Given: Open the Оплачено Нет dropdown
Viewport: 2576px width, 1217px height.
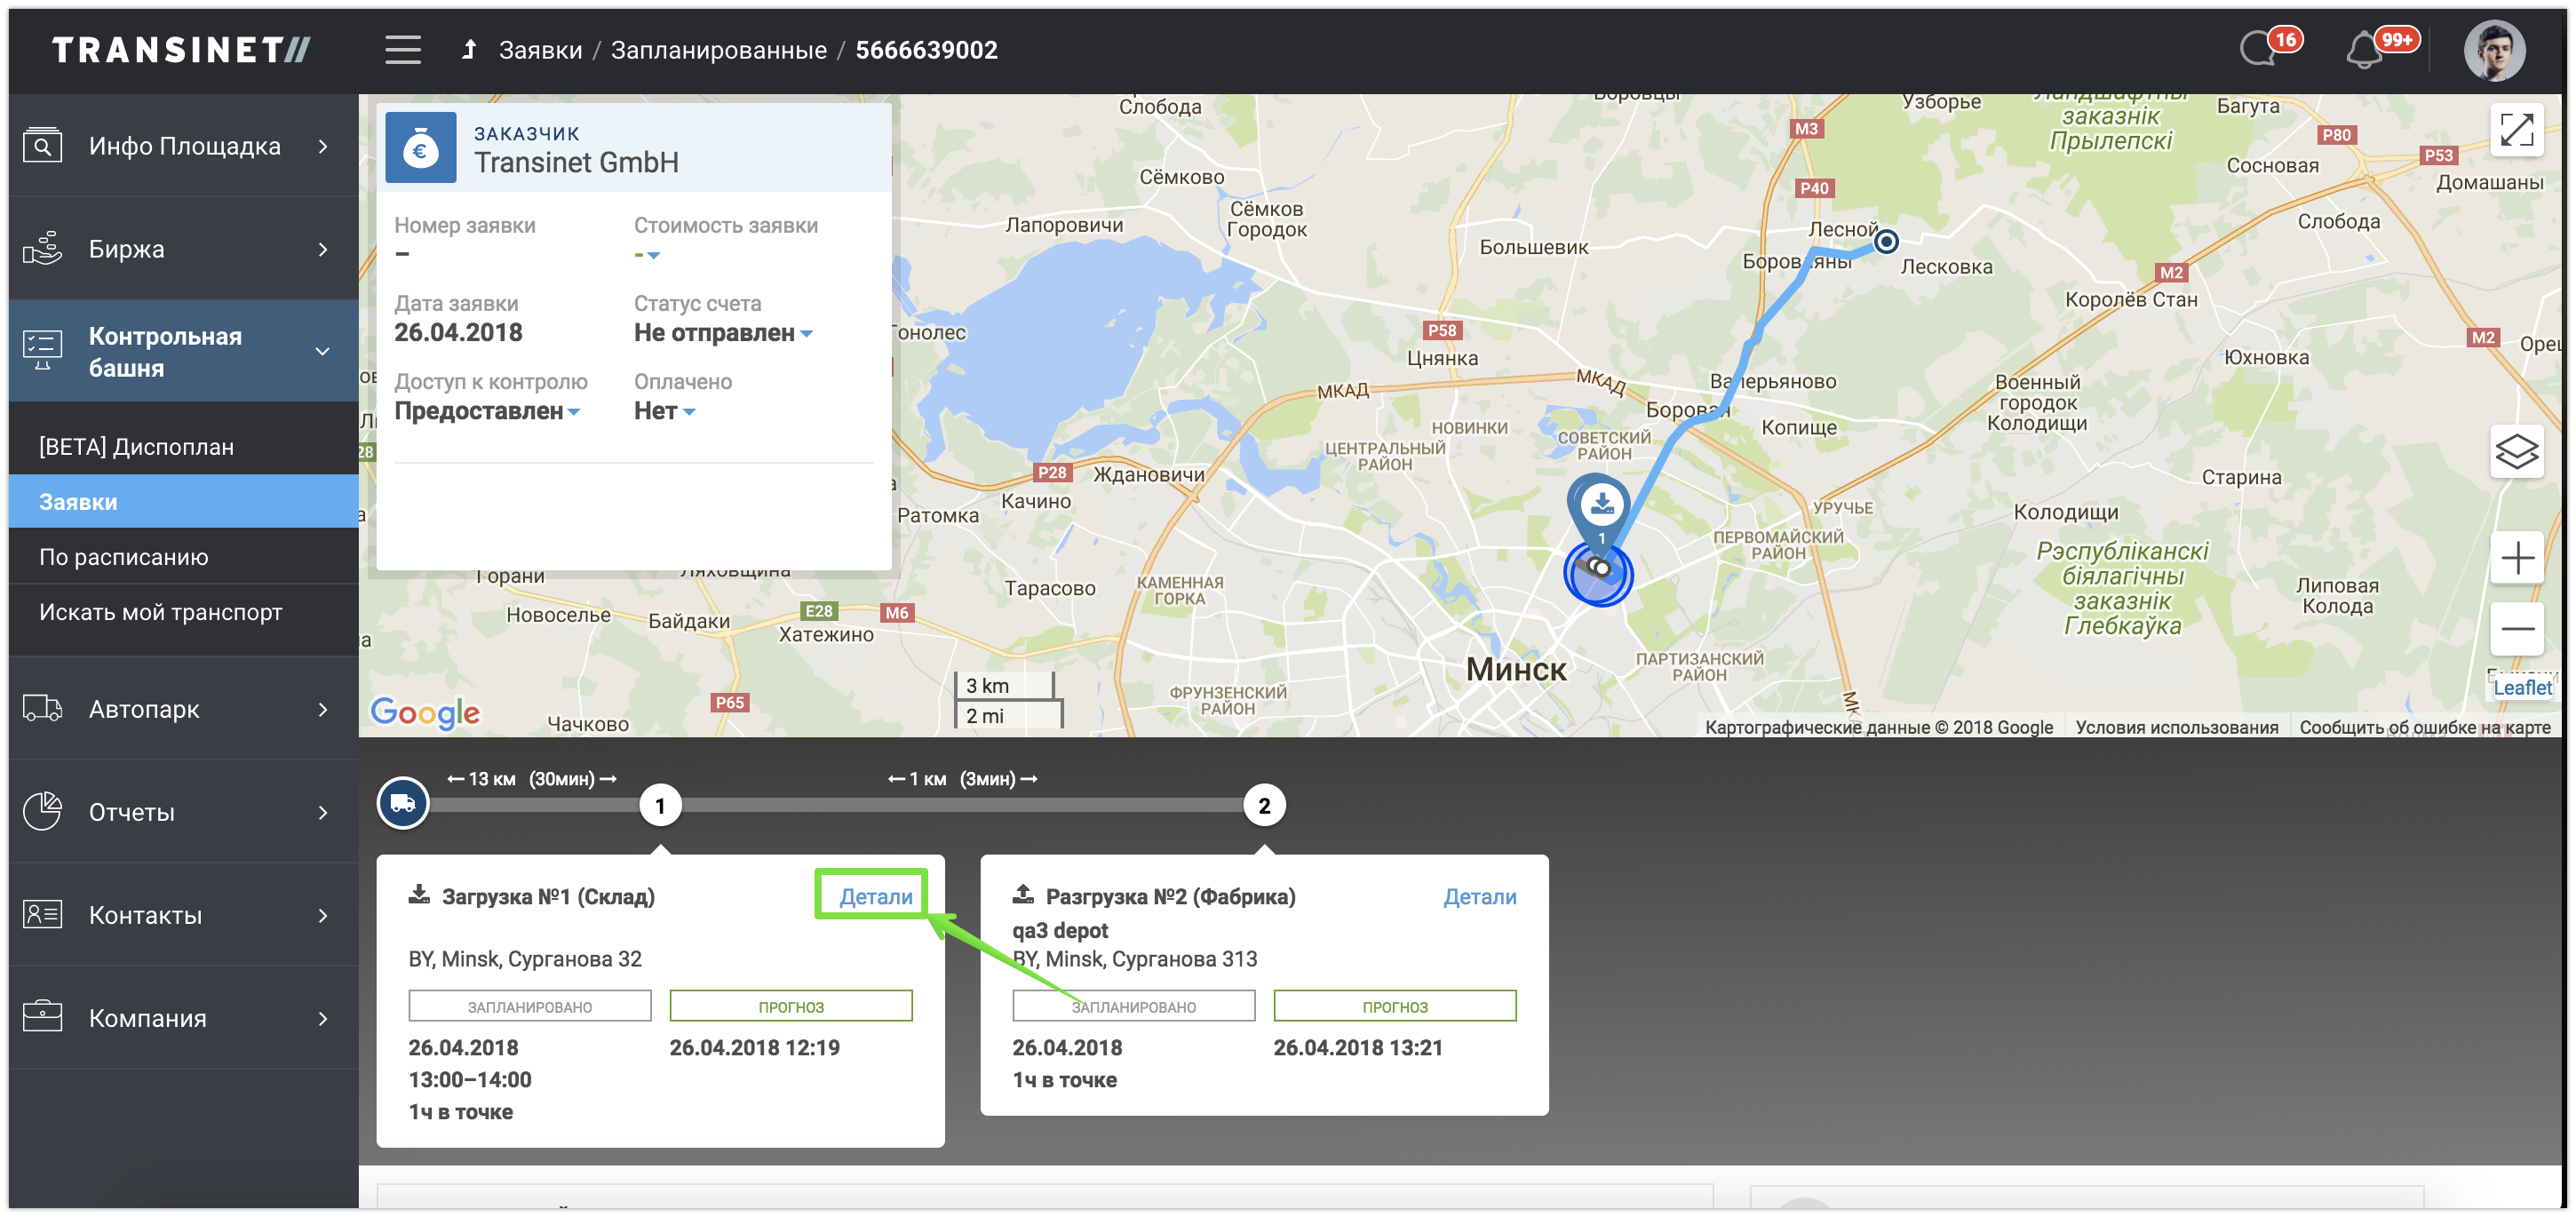Looking at the screenshot, I should [664, 411].
